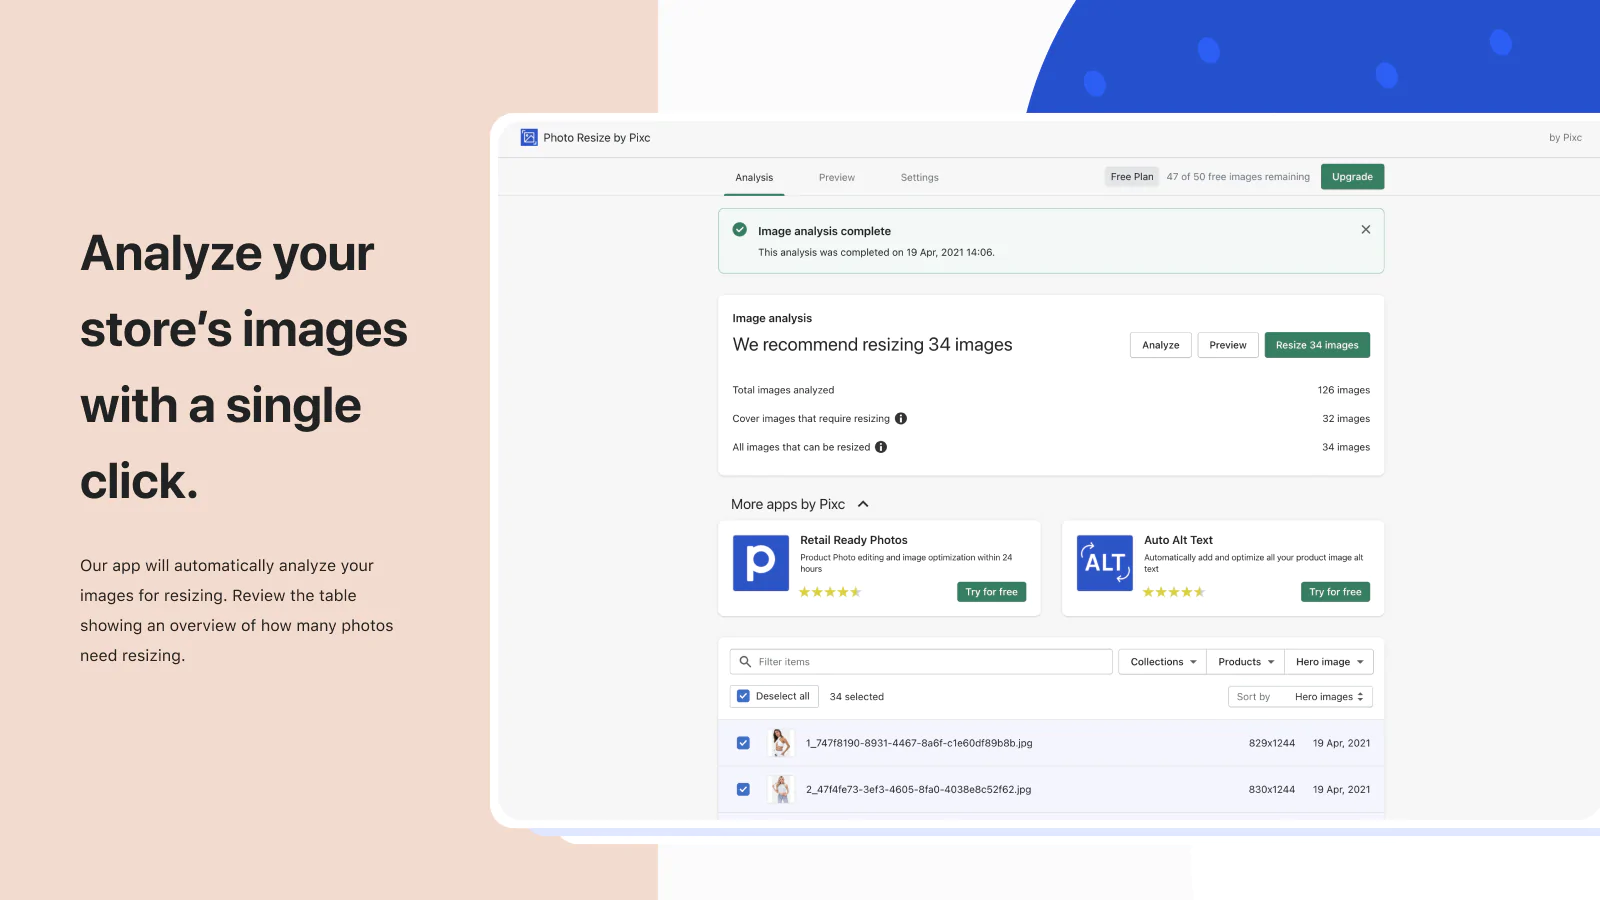Click the date in the 829x1244 row
Screen dimensions: 1600x900
pos(1342,743)
